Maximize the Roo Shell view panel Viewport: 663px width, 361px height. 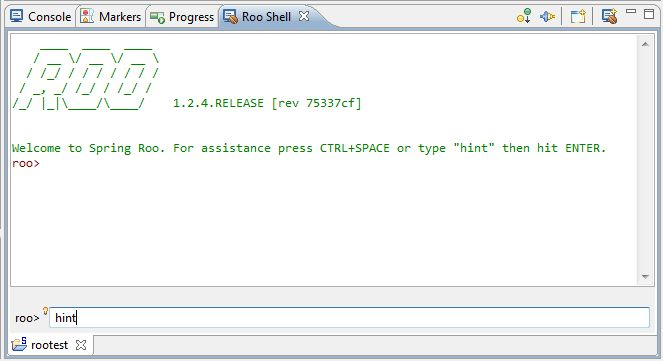649,14
